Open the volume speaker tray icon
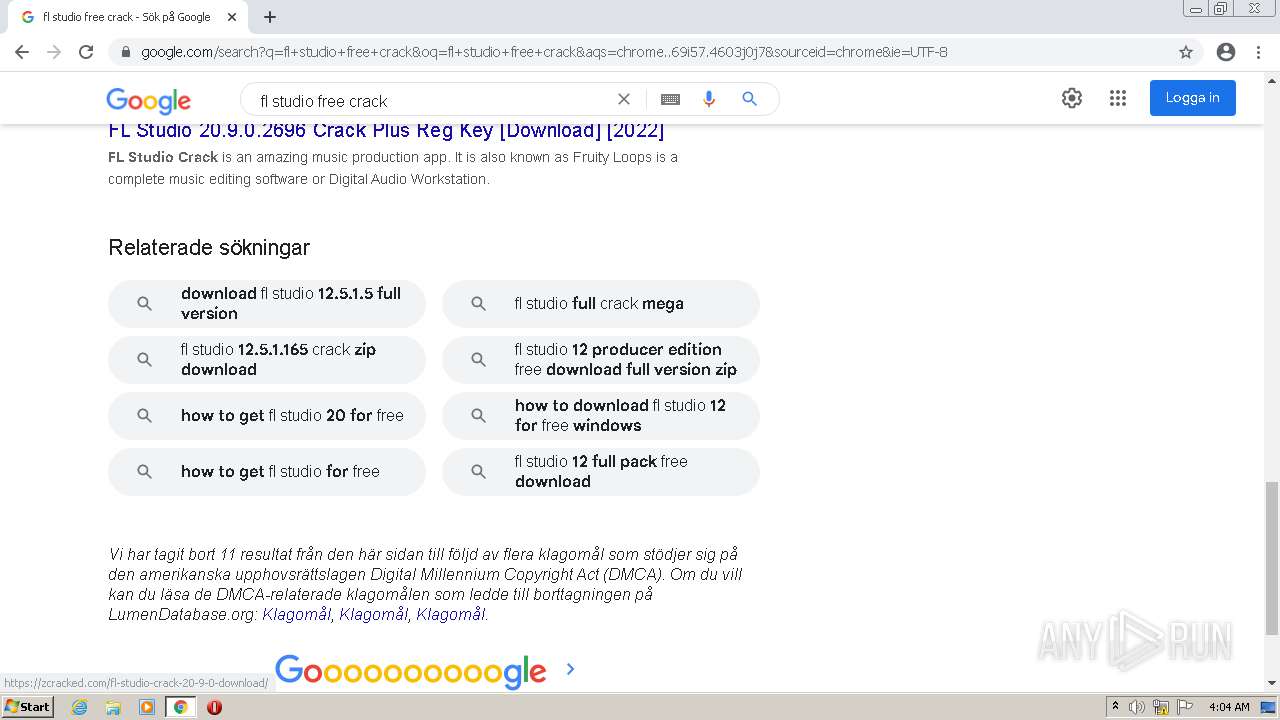Image resolution: width=1280 pixels, height=720 pixels. (1137, 707)
